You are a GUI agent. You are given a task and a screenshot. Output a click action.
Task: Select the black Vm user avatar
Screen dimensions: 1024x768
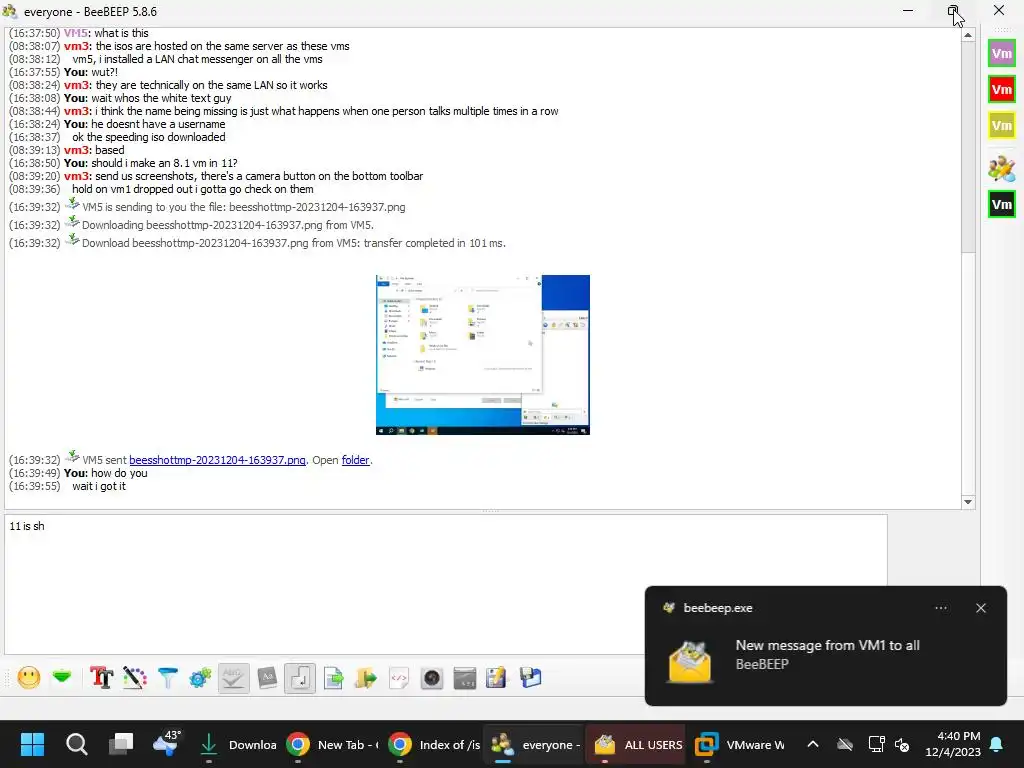pos(1002,204)
